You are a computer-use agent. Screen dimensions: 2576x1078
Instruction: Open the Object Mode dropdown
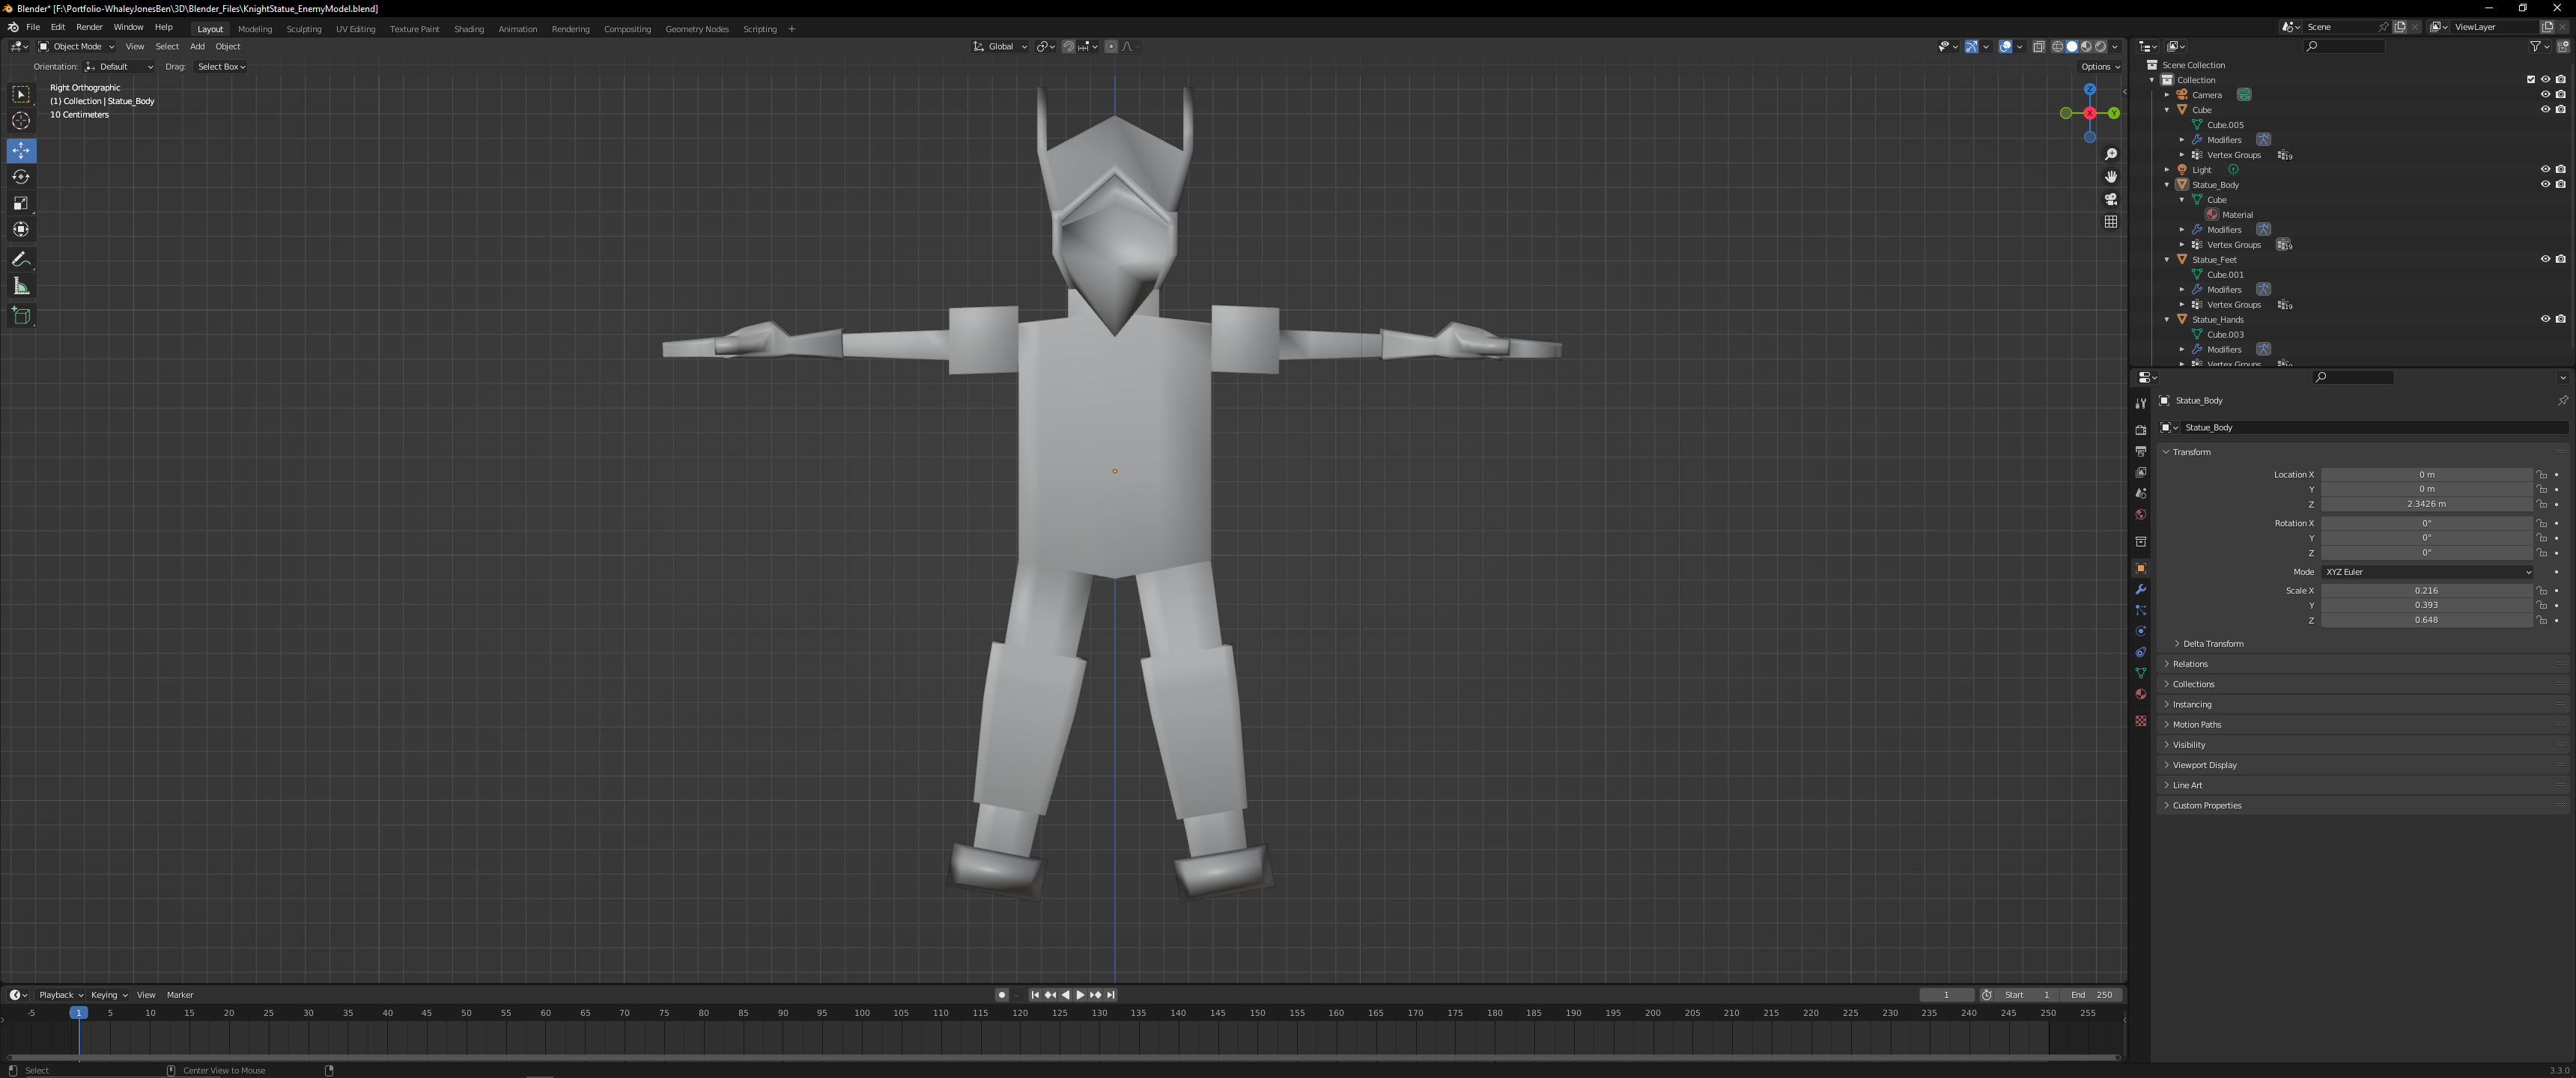tap(76, 46)
